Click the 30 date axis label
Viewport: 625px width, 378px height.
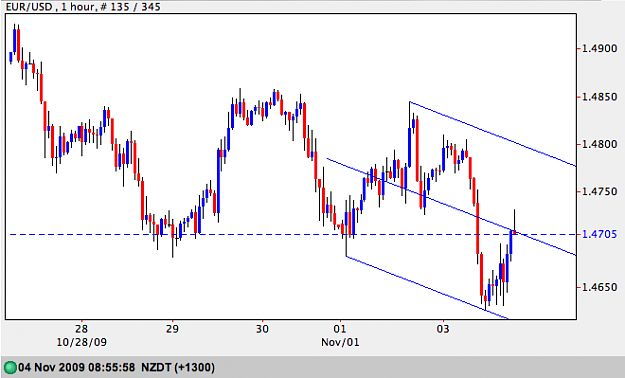[262, 329]
